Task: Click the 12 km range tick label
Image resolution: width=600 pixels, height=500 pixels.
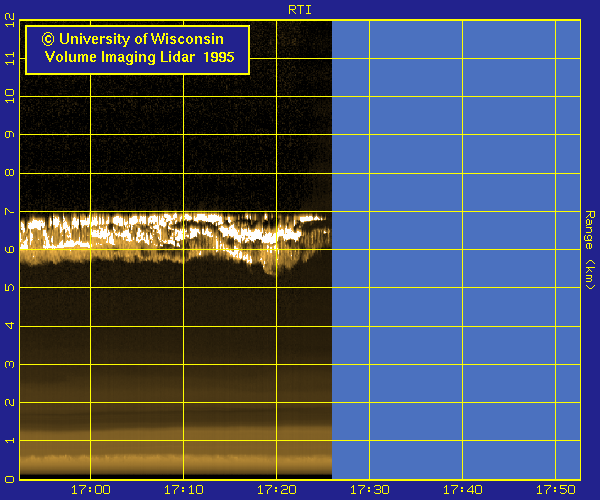Action: [10, 20]
